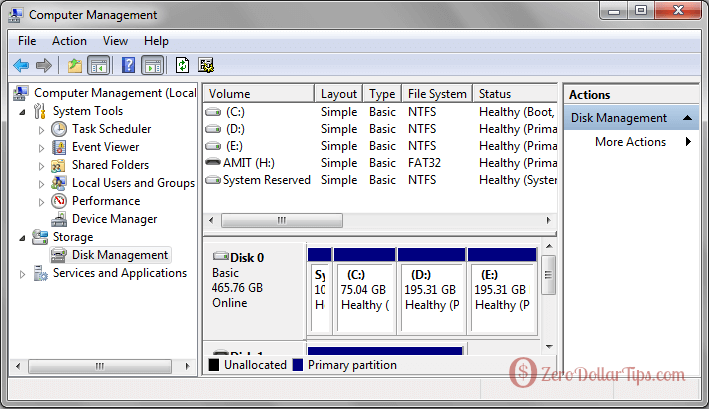This screenshot has height=409, width=709.
Task: Sort by the File System column header
Action: tap(437, 94)
